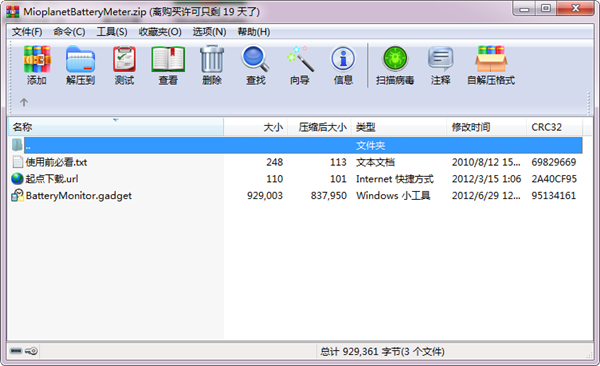Click date 2012/6/29 12...
The height and width of the screenshot is (366, 600).
tap(486, 196)
